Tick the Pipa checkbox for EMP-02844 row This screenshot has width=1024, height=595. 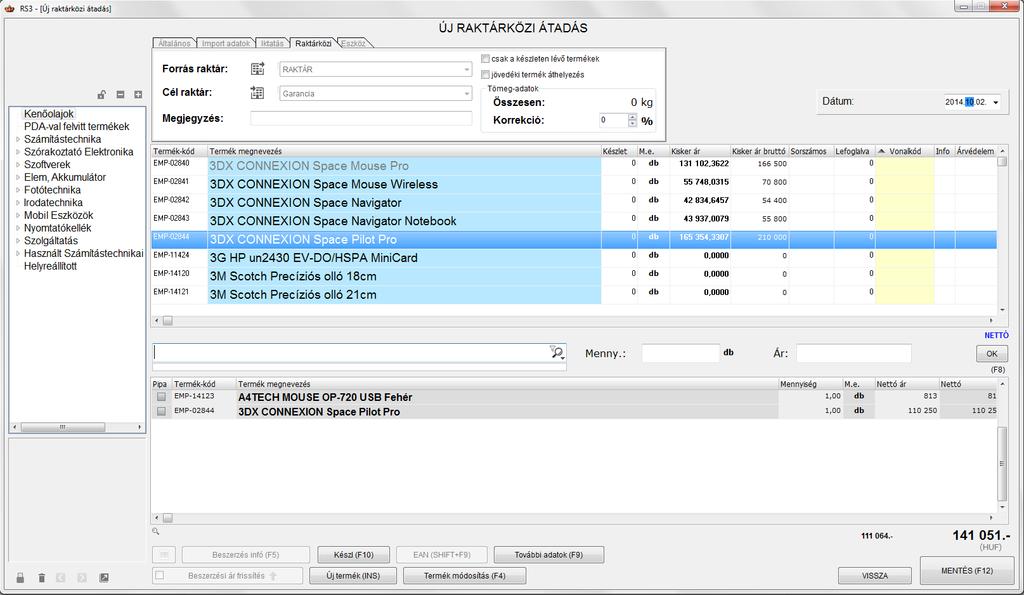[161, 411]
